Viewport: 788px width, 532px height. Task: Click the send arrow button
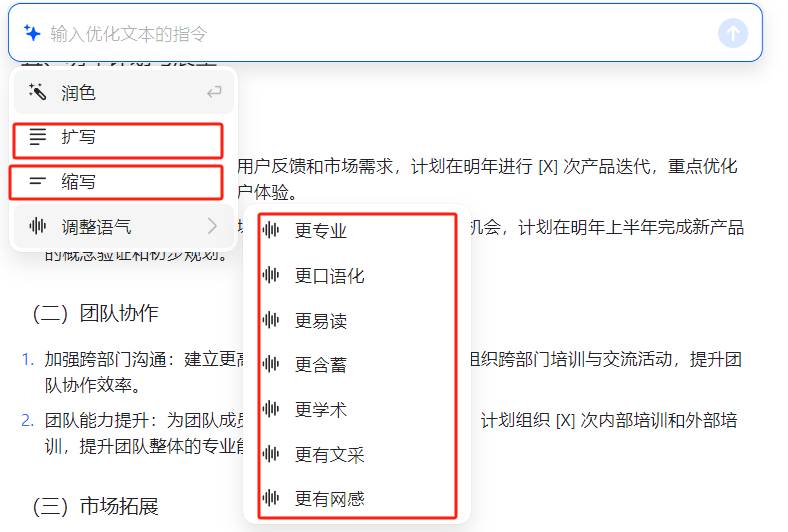click(x=733, y=33)
